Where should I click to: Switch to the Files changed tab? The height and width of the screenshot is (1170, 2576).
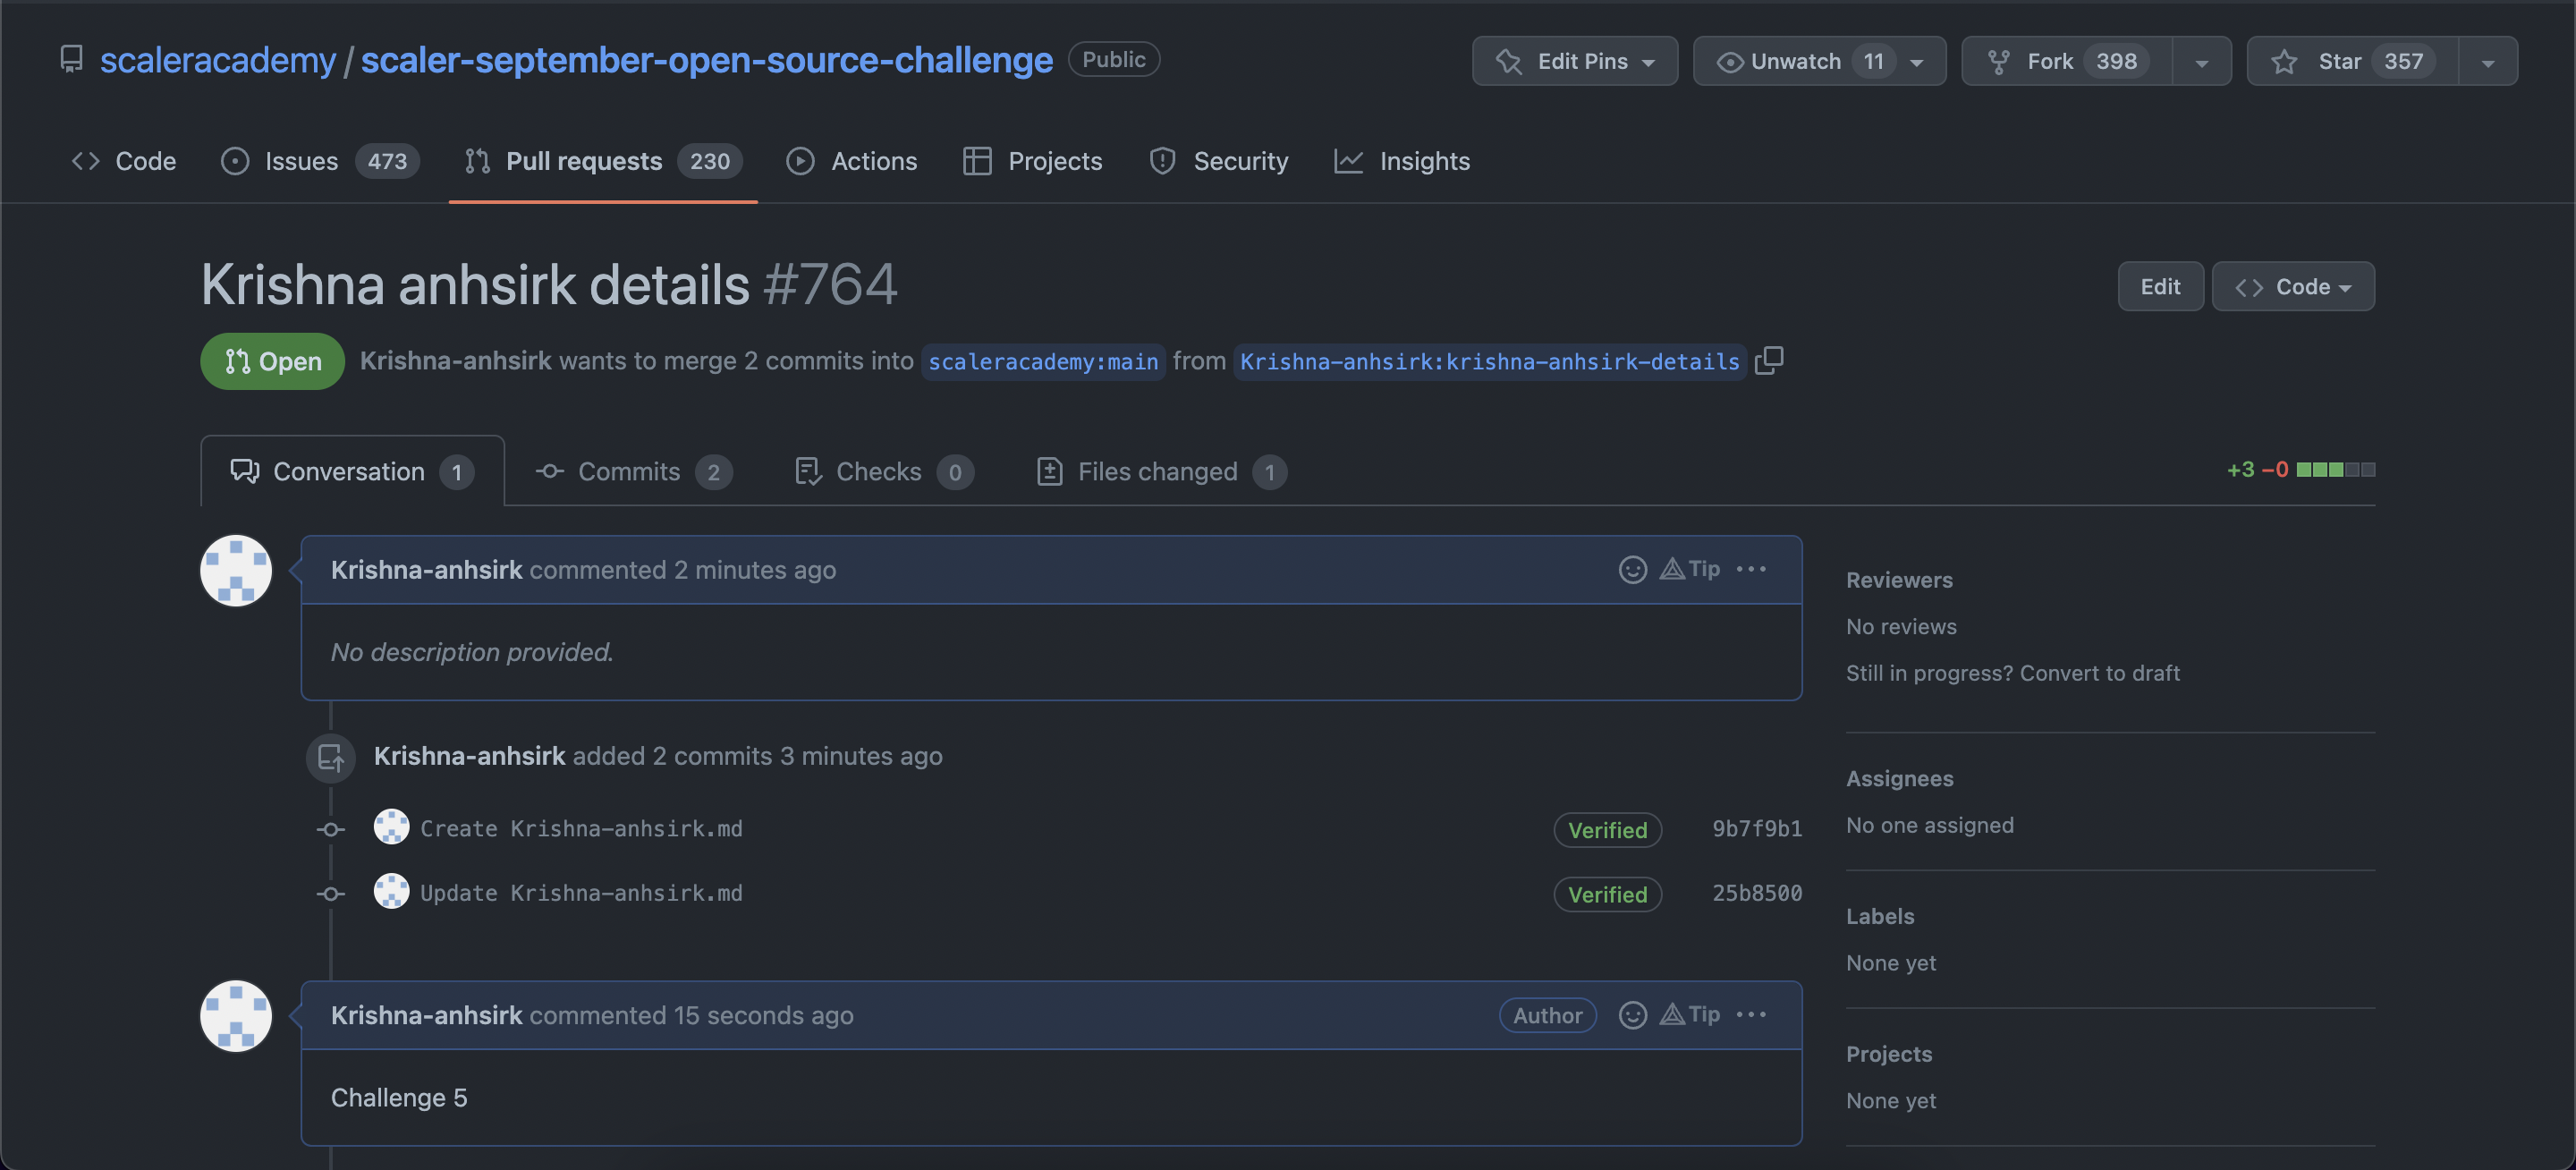tap(1157, 471)
